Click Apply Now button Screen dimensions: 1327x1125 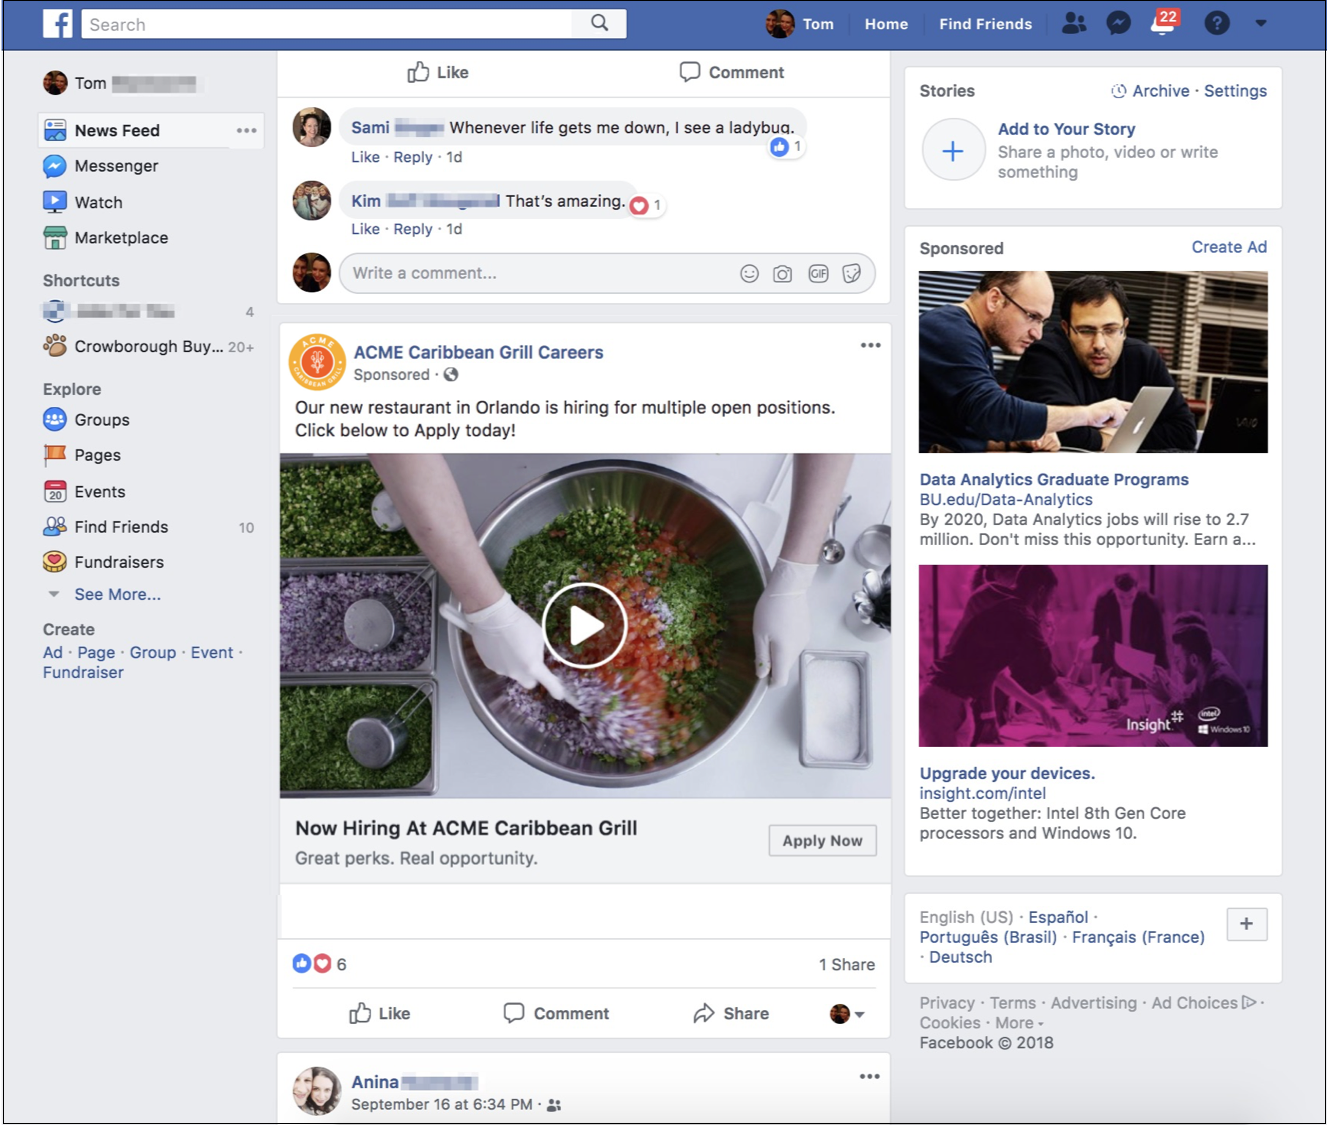point(822,841)
